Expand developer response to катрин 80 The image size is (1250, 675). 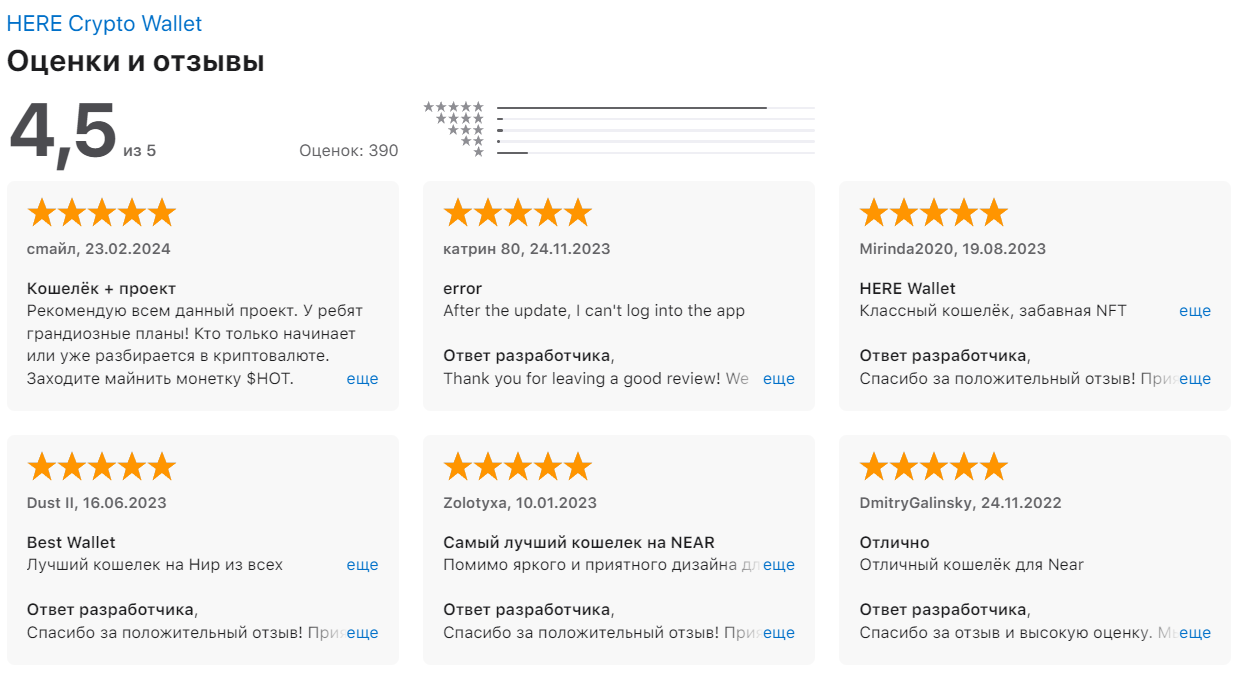[778, 379]
